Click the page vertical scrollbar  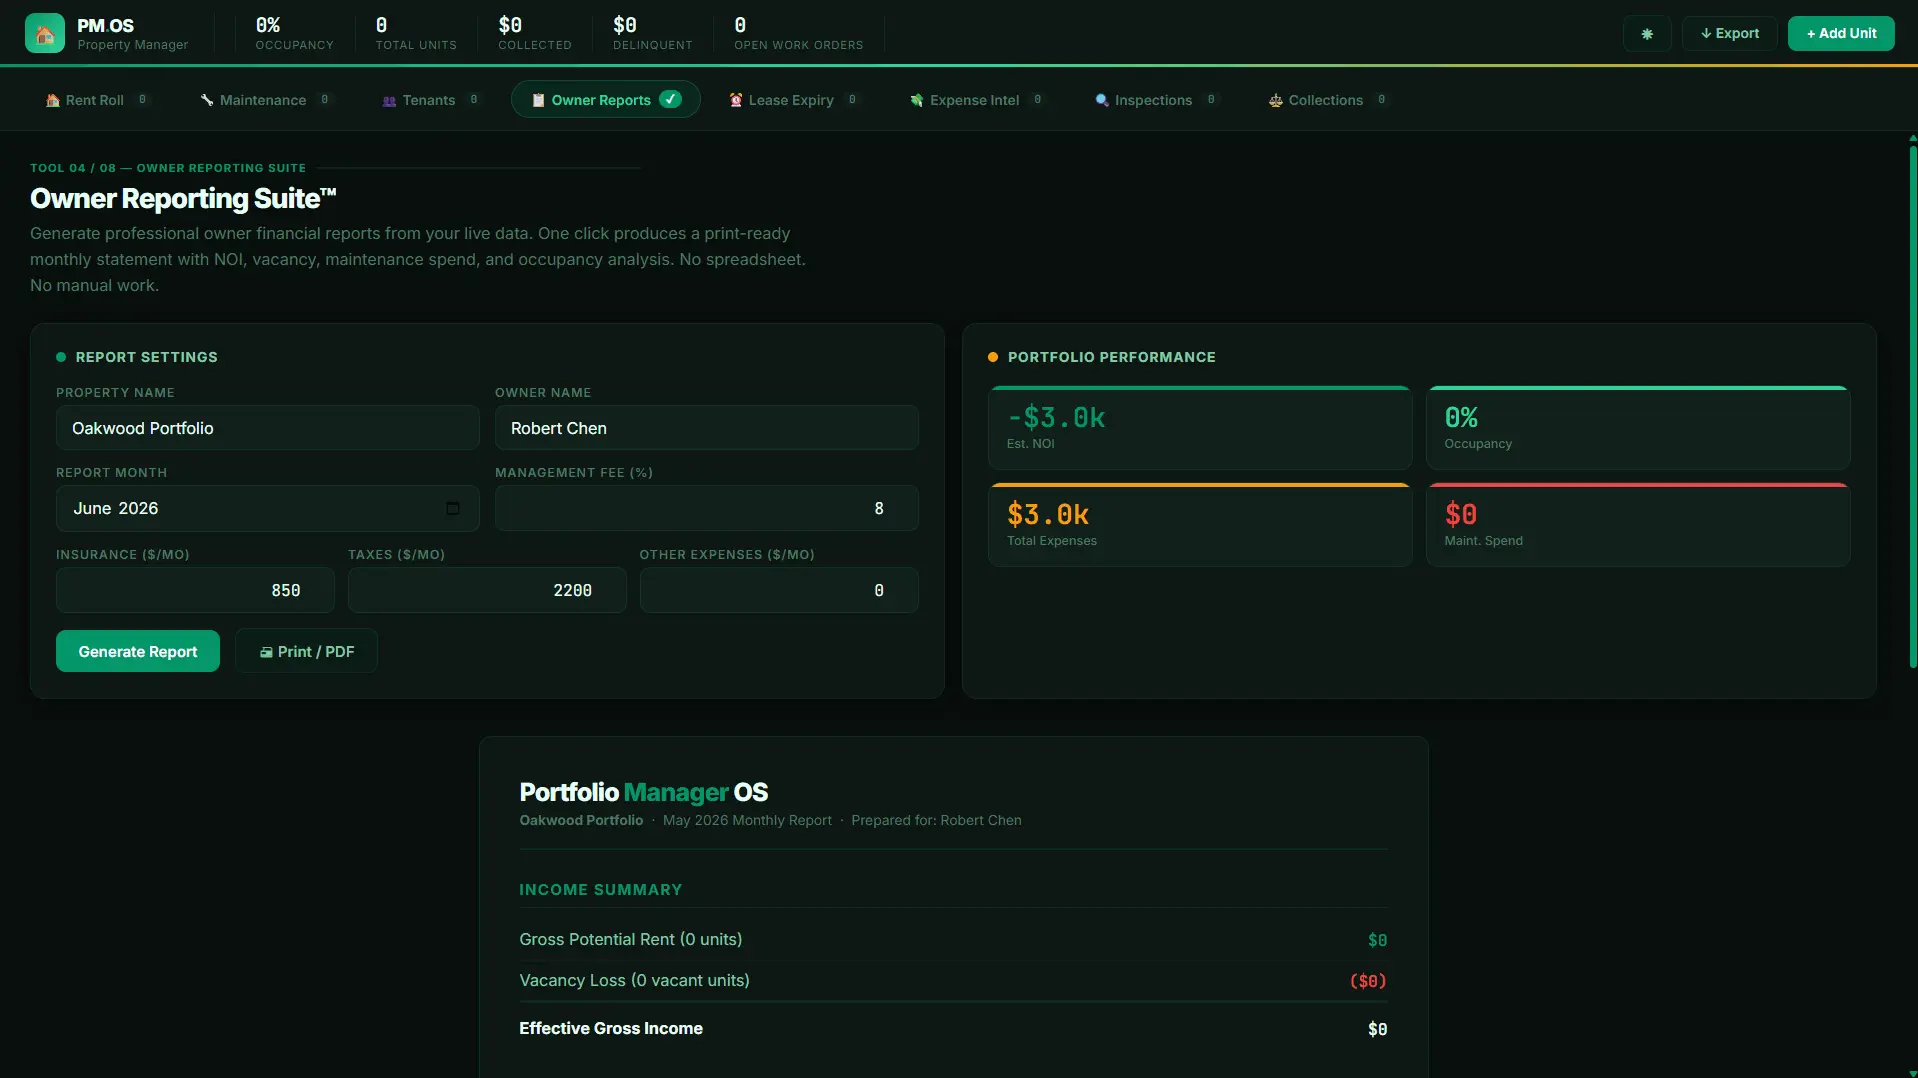click(1912, 405)
